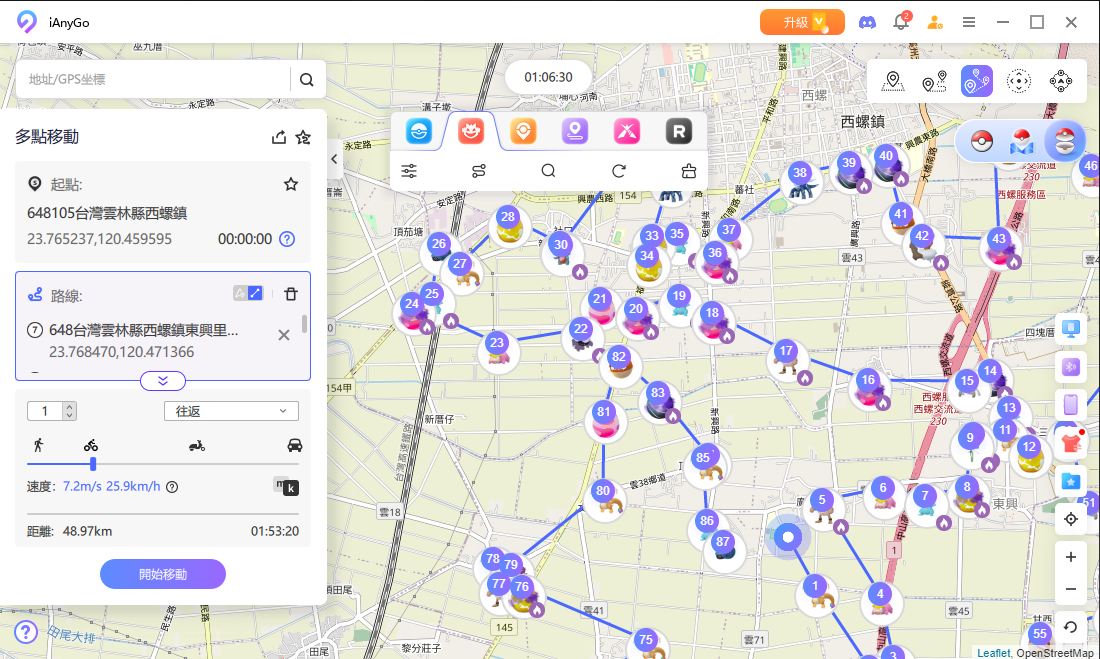Screen dimensions: 1100x659
Task: Open the Discord link icon
Action: click(x=867, y=22)
